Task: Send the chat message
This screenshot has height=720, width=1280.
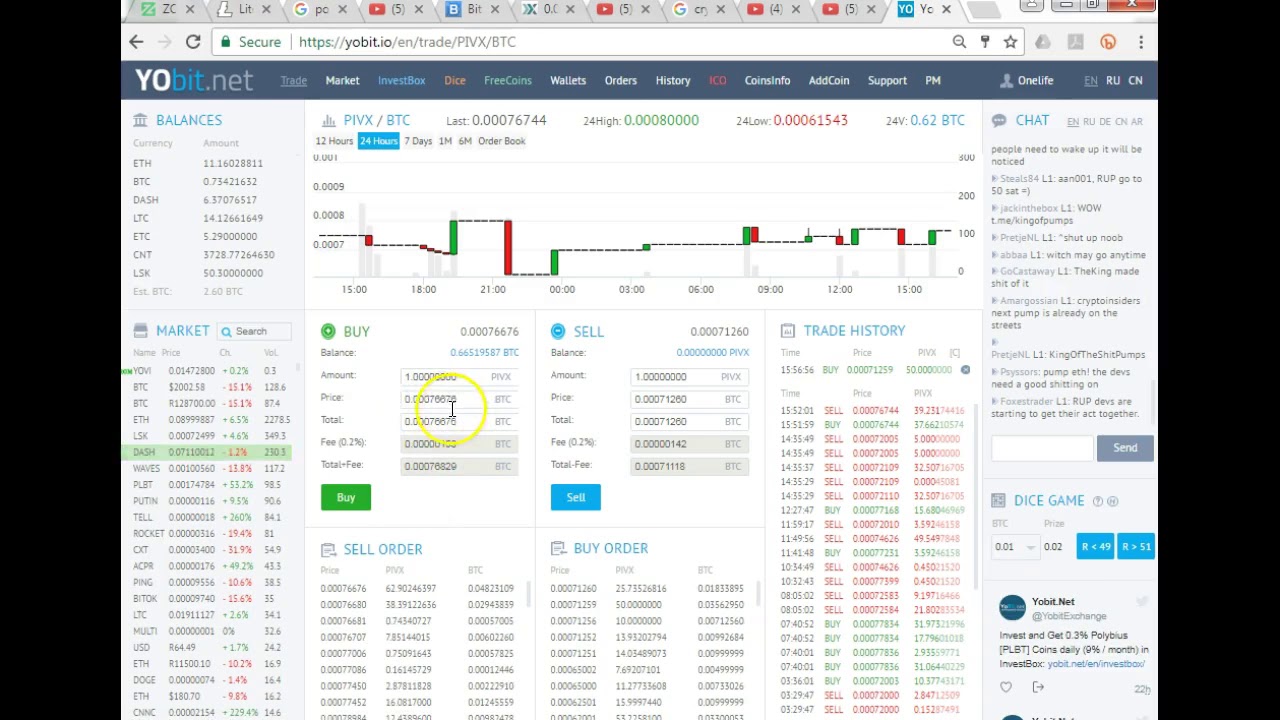Action: pyautogui.click(x=1125, y=448)
